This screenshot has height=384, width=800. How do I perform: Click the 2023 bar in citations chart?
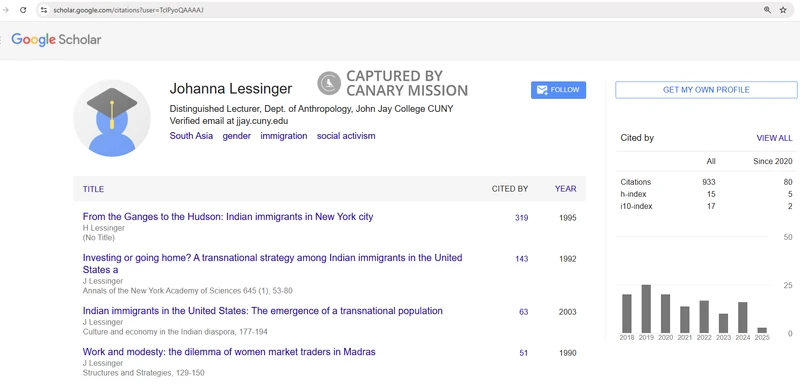pyautogui.click(x=723, y=323)
